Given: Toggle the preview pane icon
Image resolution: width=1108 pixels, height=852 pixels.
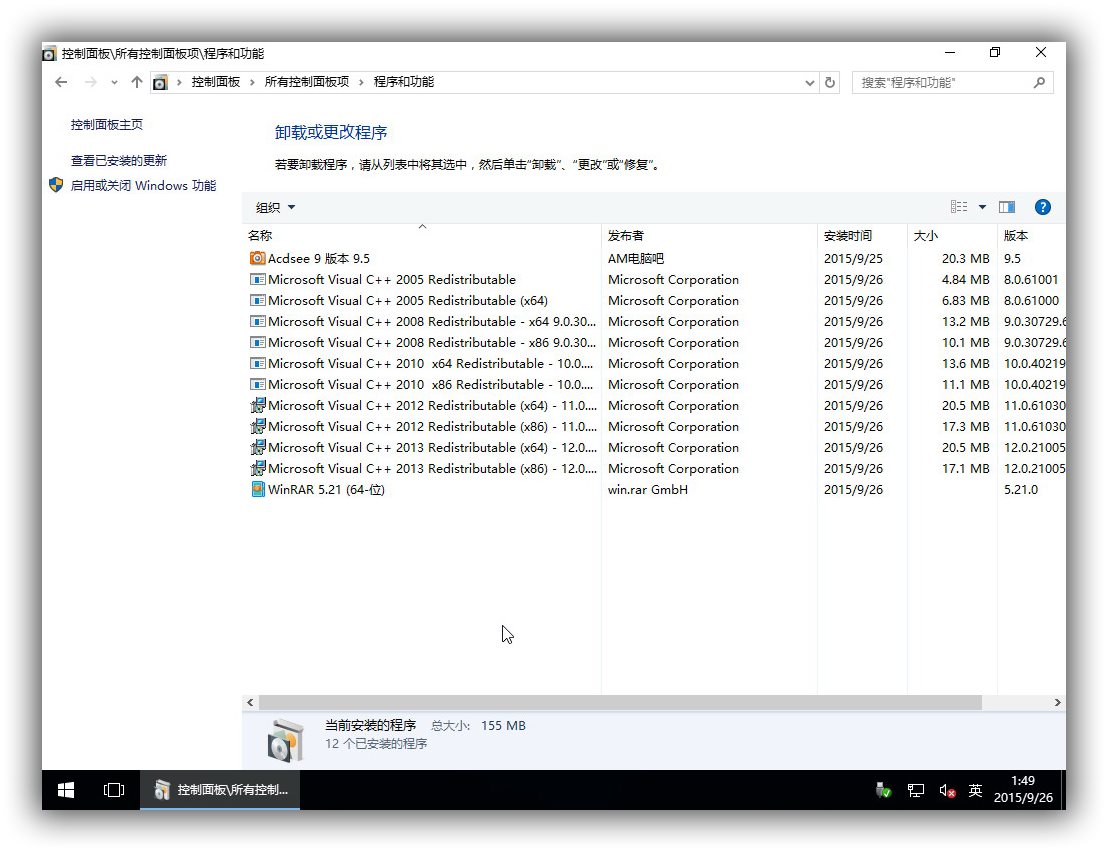Looking at the screenshot, I should point(1007,207).
